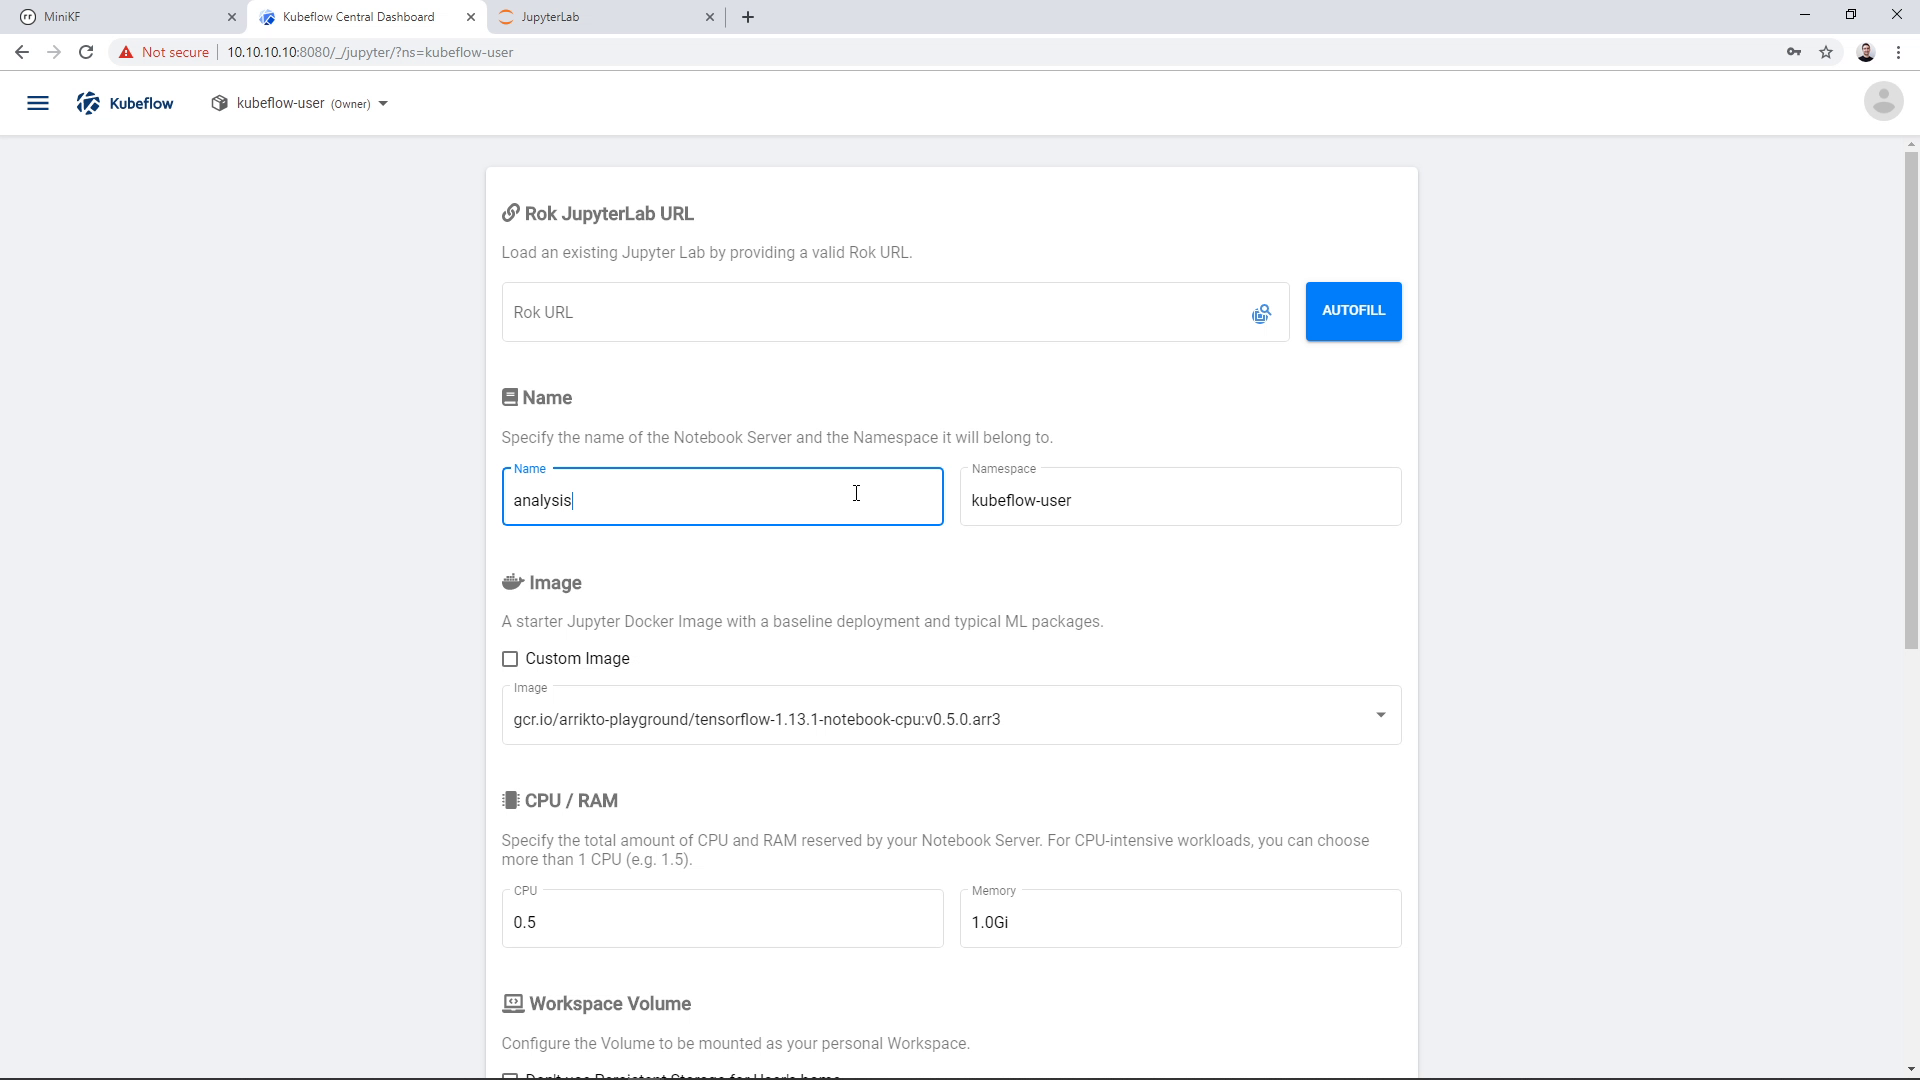This screenshot has height=1080, width=1920.
Task: Click the Kubeflow logo
Action: pyautogui.click(x=125, y=103)
